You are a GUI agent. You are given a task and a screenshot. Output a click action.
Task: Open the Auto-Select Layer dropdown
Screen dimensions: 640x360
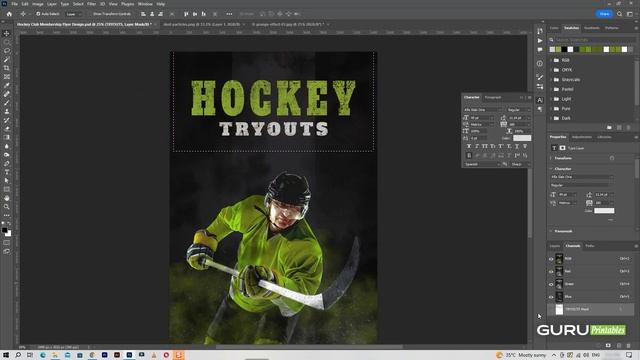coord(74,14)
